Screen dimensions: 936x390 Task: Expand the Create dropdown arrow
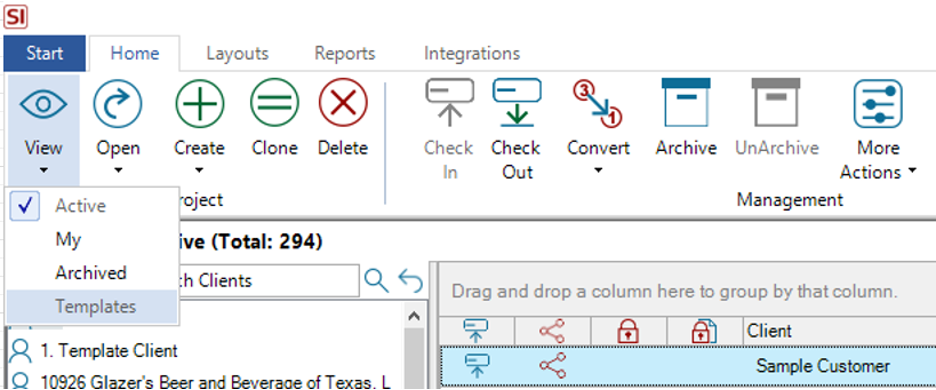pos(199,170)
